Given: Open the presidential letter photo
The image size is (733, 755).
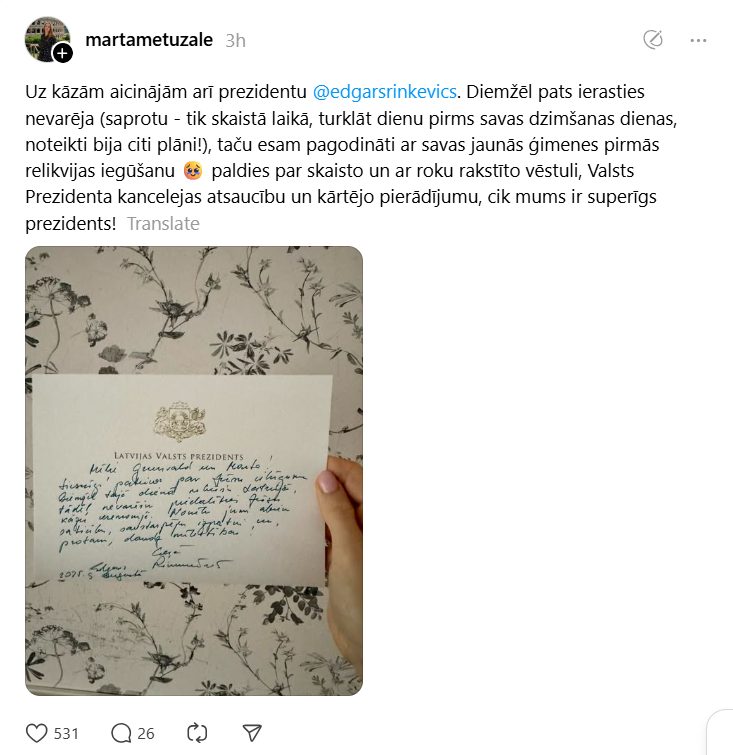Looking at the screenshot, I should point(194,471).
